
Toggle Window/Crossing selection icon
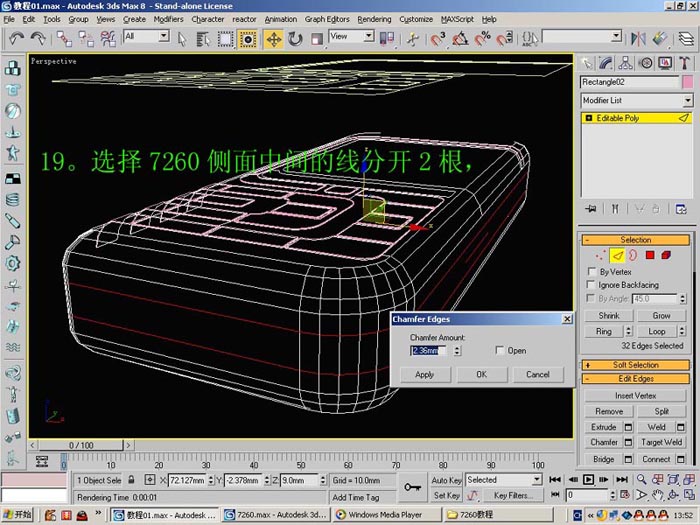(x=248, y=39)
